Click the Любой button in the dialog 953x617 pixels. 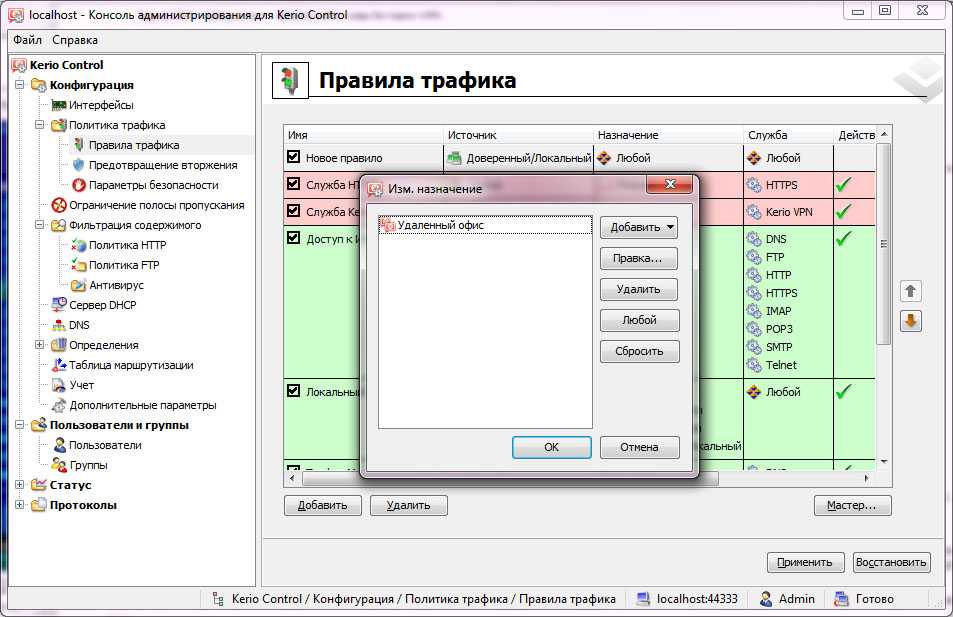pos(639,320)
